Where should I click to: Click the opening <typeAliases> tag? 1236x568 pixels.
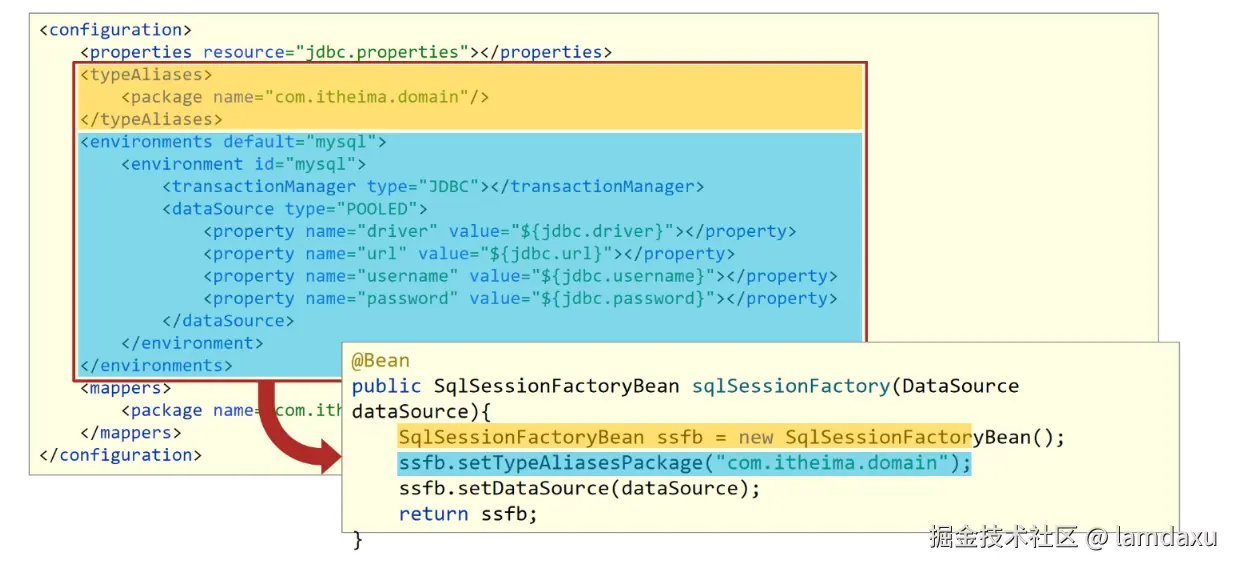(x=146, y=75)
